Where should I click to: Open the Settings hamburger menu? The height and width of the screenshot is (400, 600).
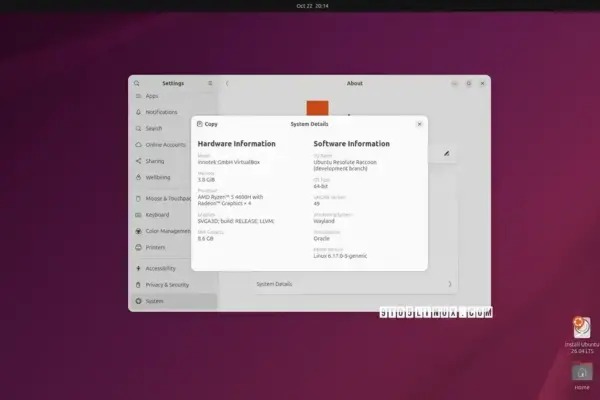coord(210,83)
